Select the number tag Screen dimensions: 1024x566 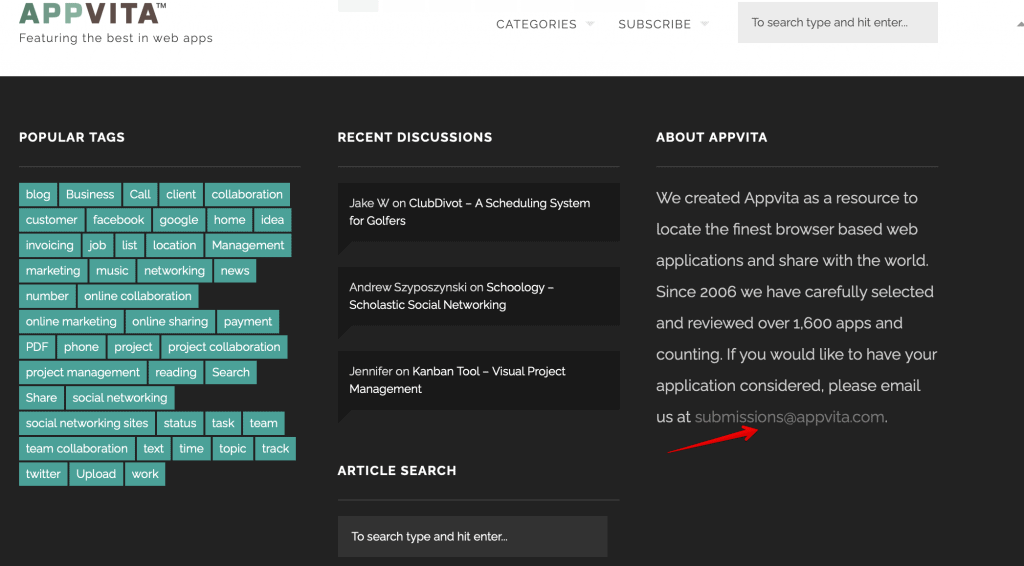(47, 296)
